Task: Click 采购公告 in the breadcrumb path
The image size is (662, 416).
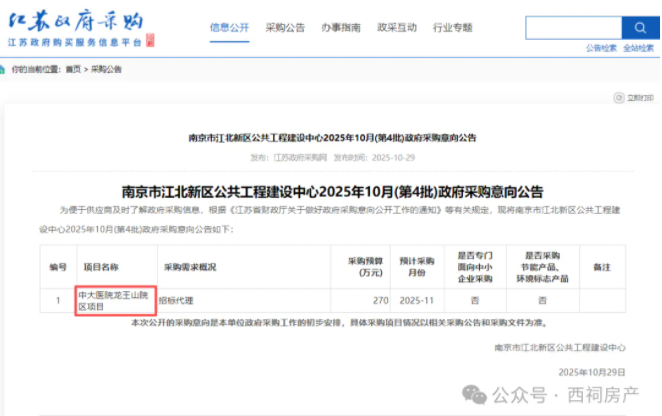Action: pos(106,69)
